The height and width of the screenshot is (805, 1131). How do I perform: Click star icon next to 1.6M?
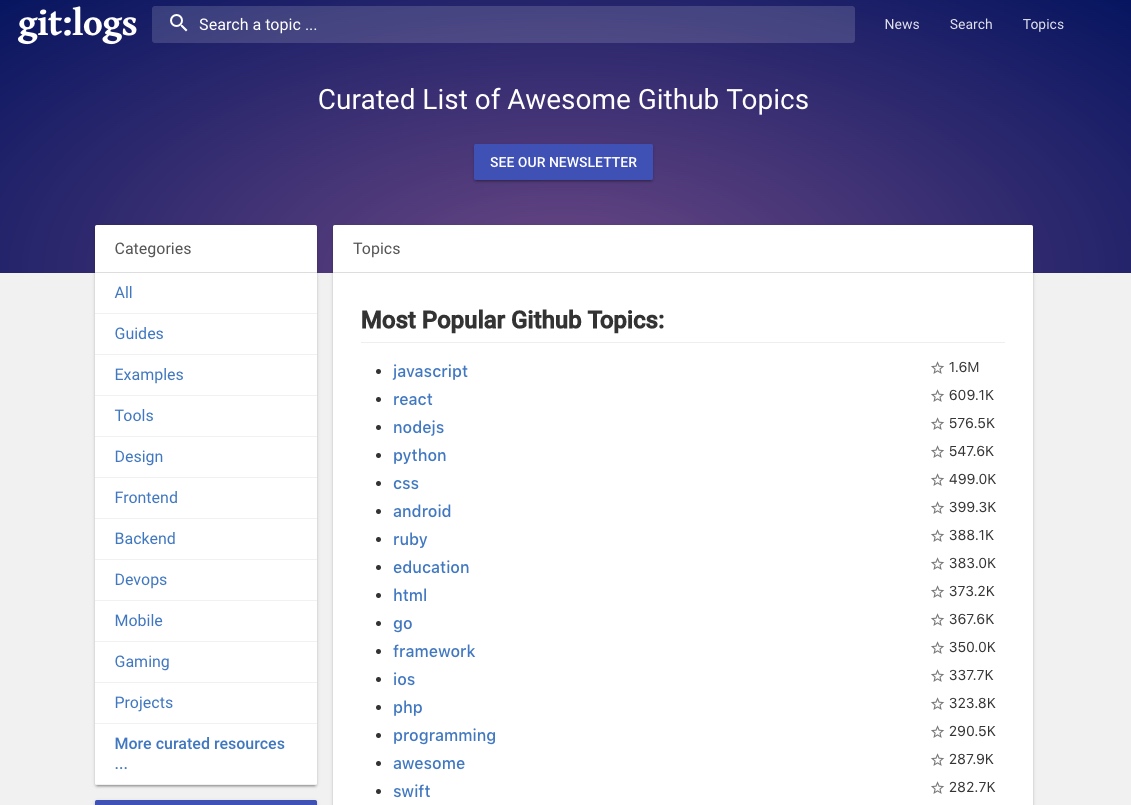click(938, 368)
